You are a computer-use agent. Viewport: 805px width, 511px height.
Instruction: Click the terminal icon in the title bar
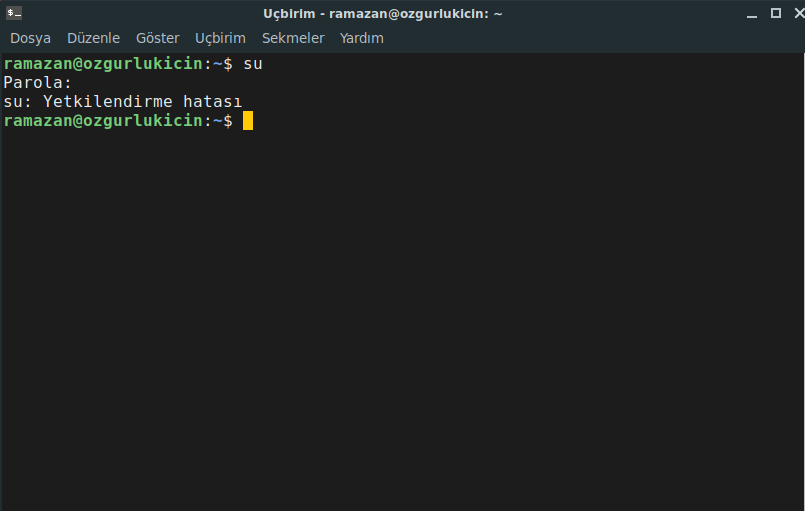tap(14, 13)
